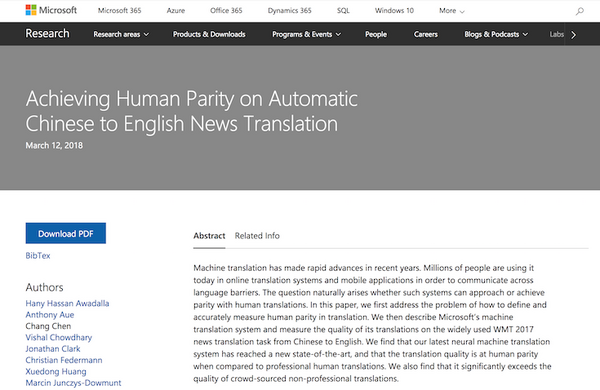
Task: Click the Microsoft logo
Action: (x=51, y=10)
